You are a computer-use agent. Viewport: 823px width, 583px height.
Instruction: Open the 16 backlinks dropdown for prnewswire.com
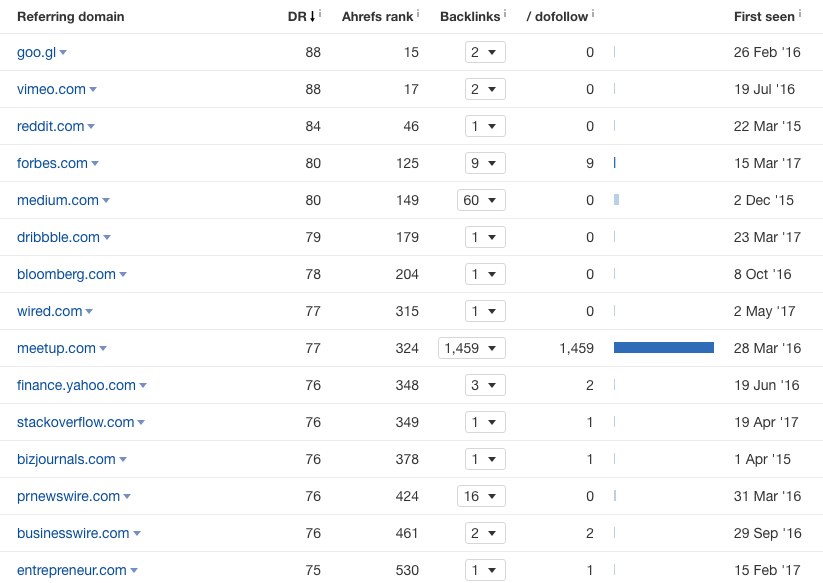(x=481, y=496)
